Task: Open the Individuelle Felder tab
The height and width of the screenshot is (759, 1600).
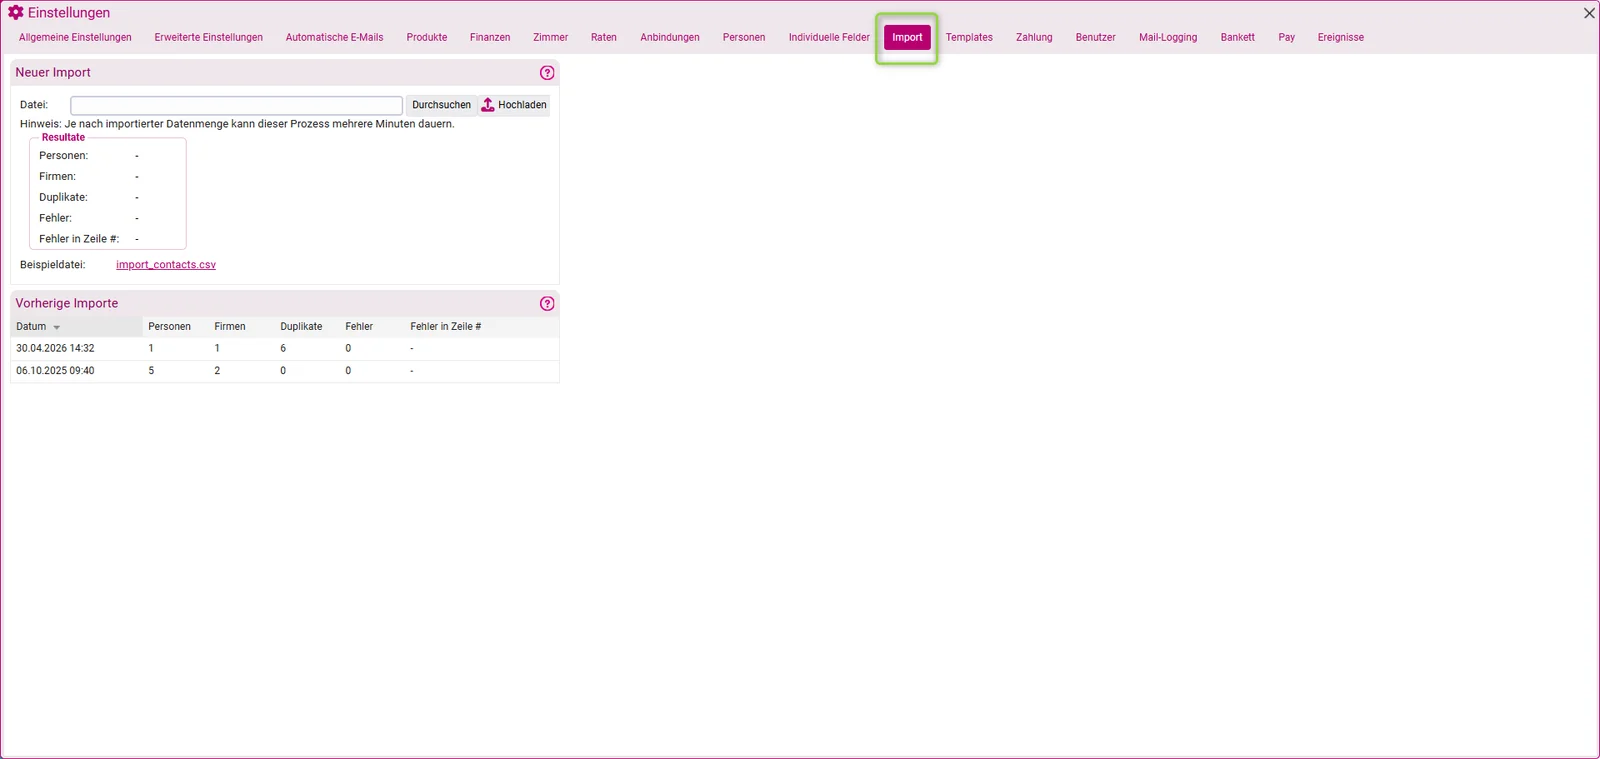Action: [829, 38]
